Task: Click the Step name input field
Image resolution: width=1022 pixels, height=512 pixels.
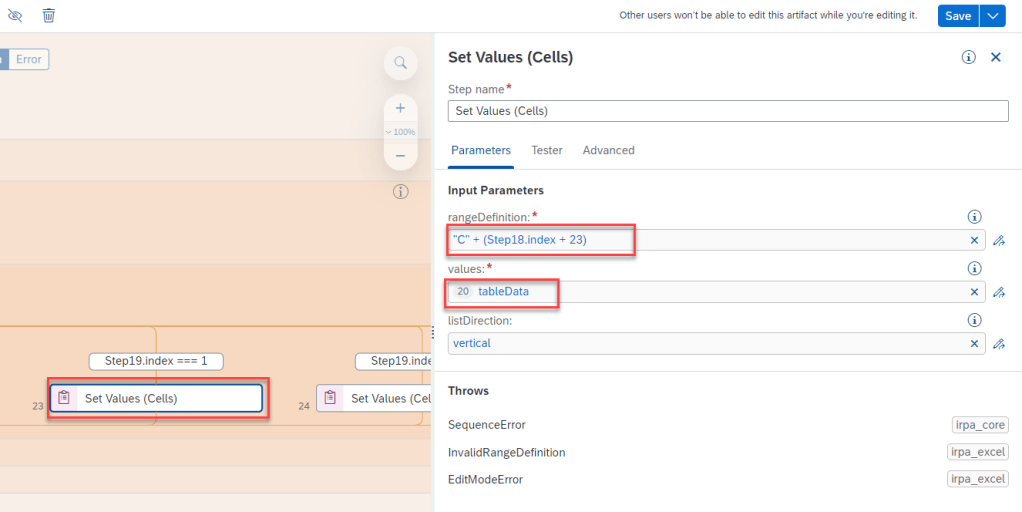Action: pos(727,111)
